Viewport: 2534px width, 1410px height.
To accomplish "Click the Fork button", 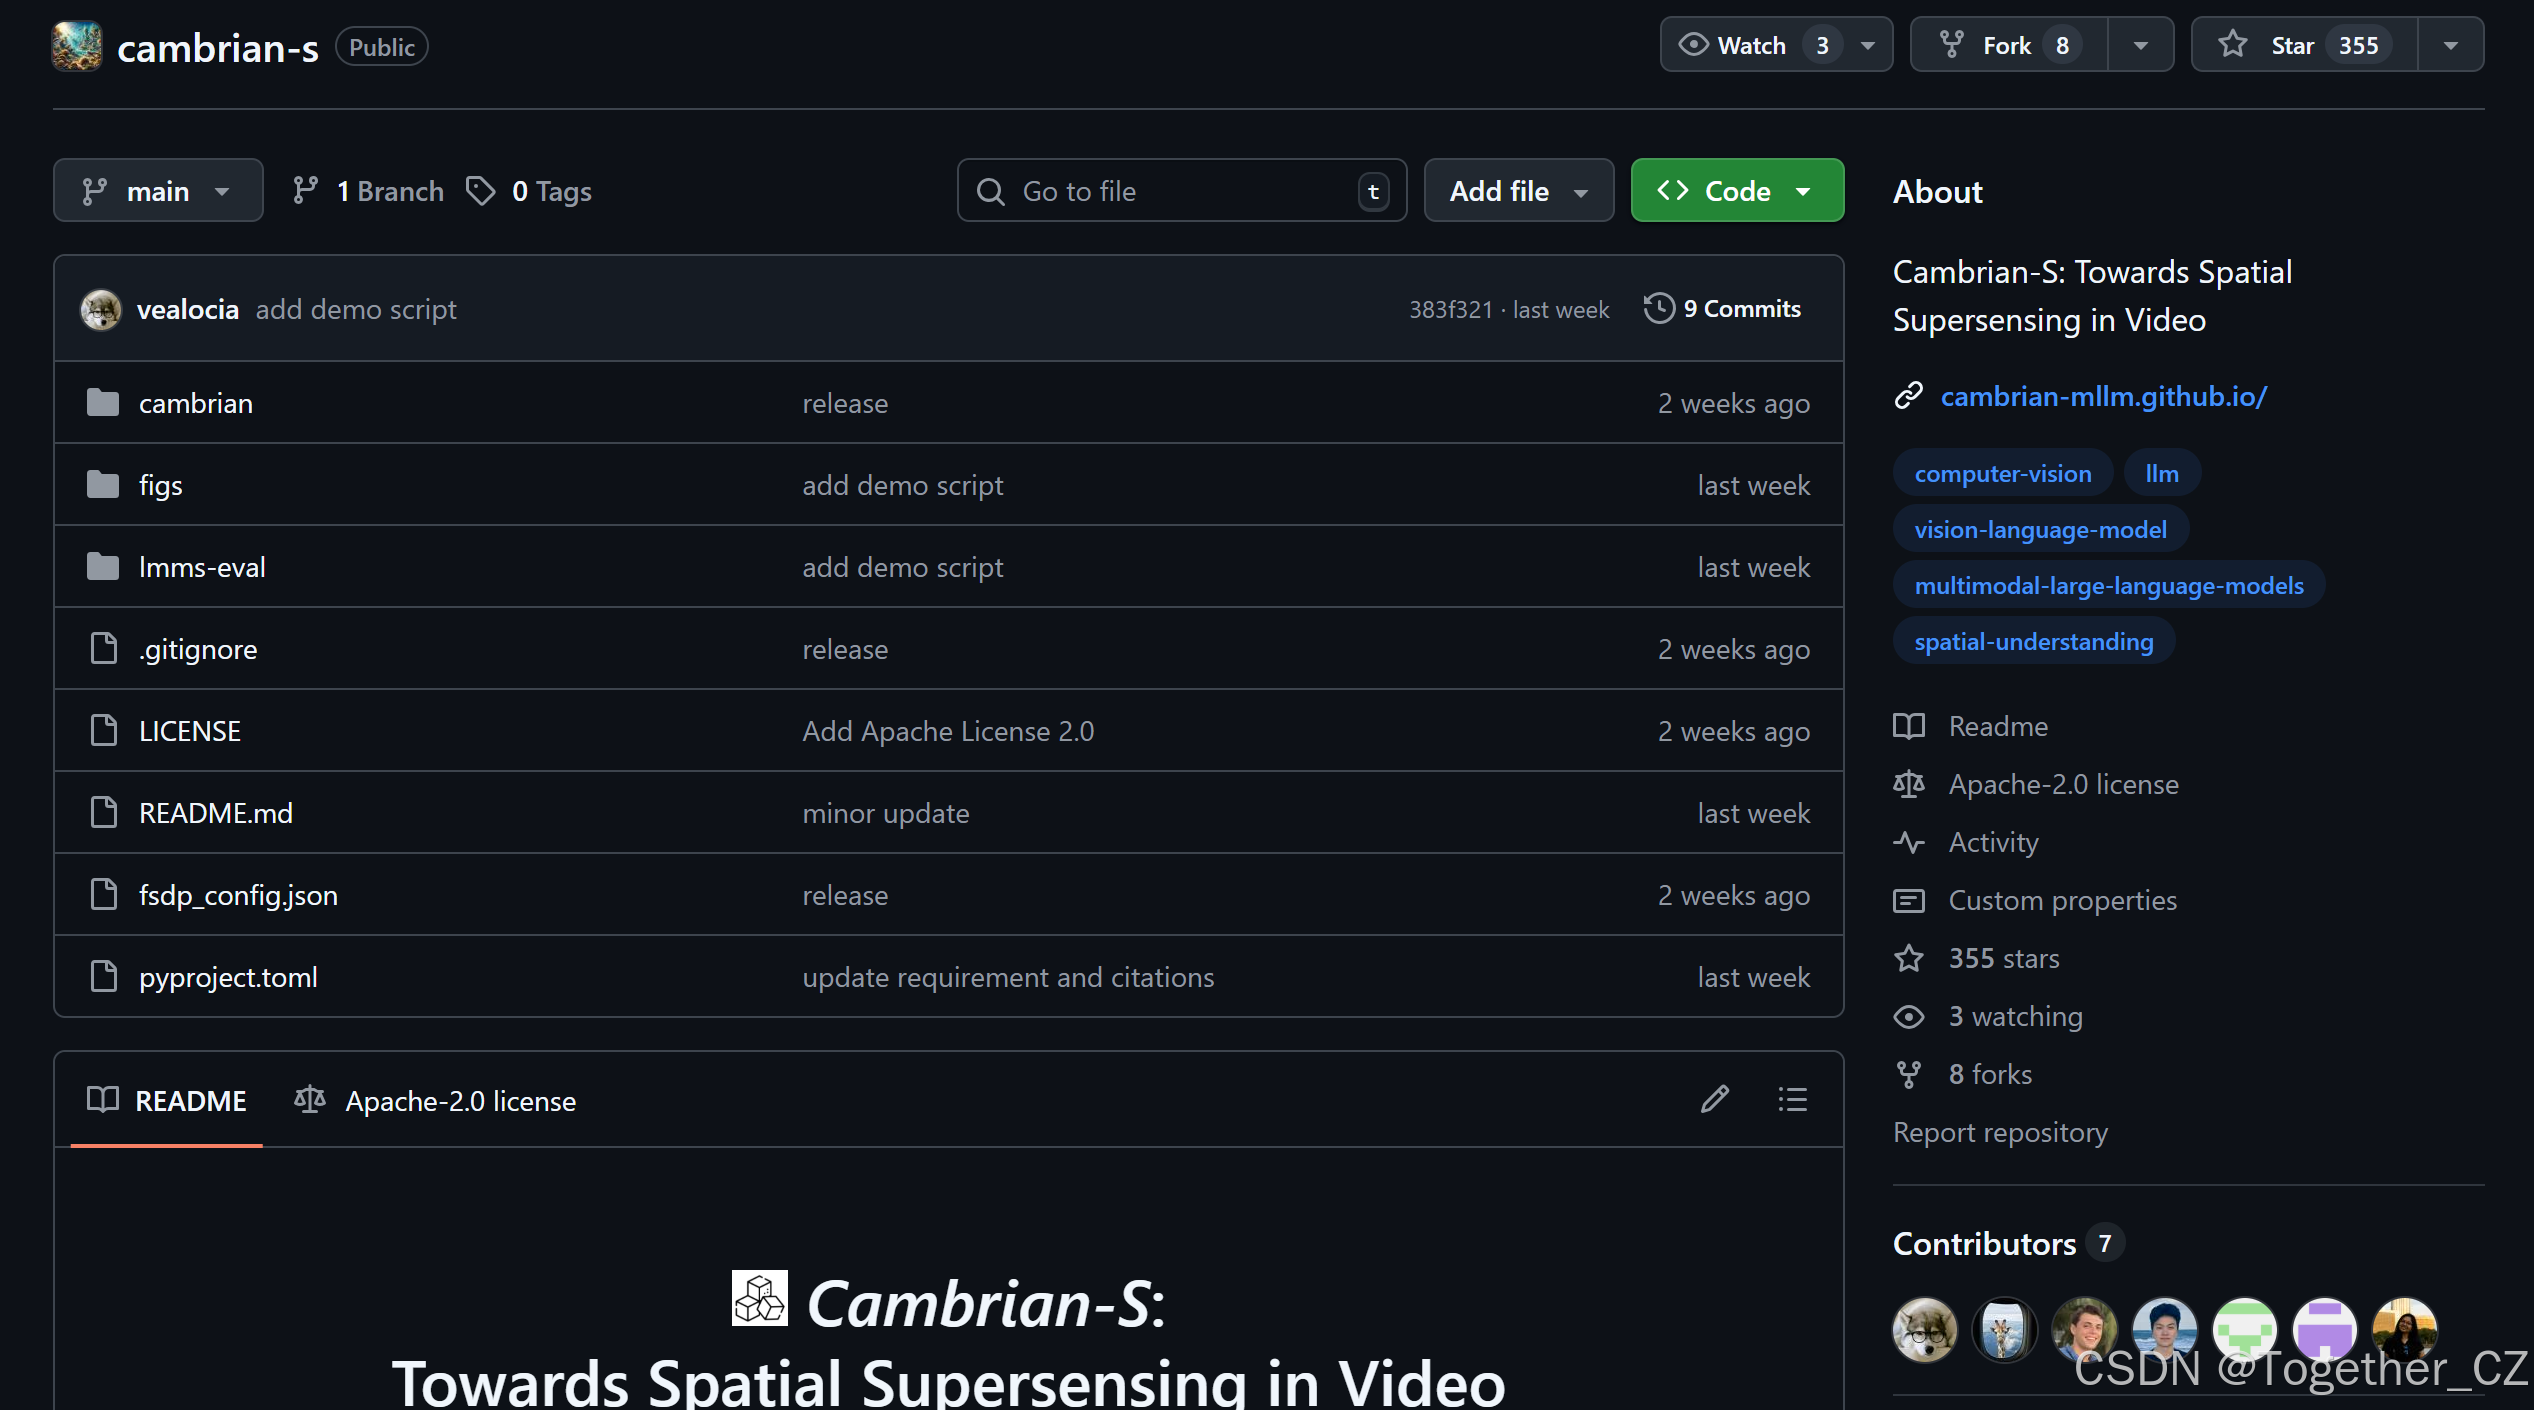I will pyautogui.click(x=2007, y=45).
